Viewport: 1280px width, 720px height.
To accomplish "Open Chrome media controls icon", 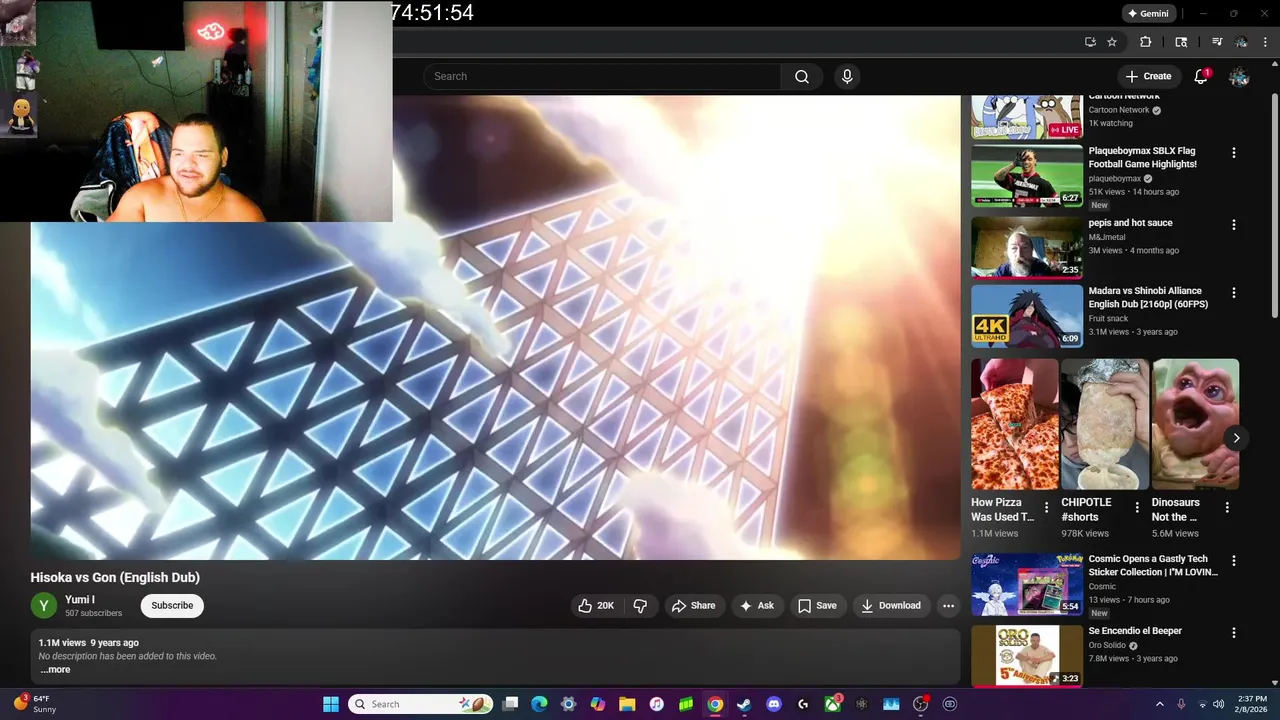I will 1217,42.
